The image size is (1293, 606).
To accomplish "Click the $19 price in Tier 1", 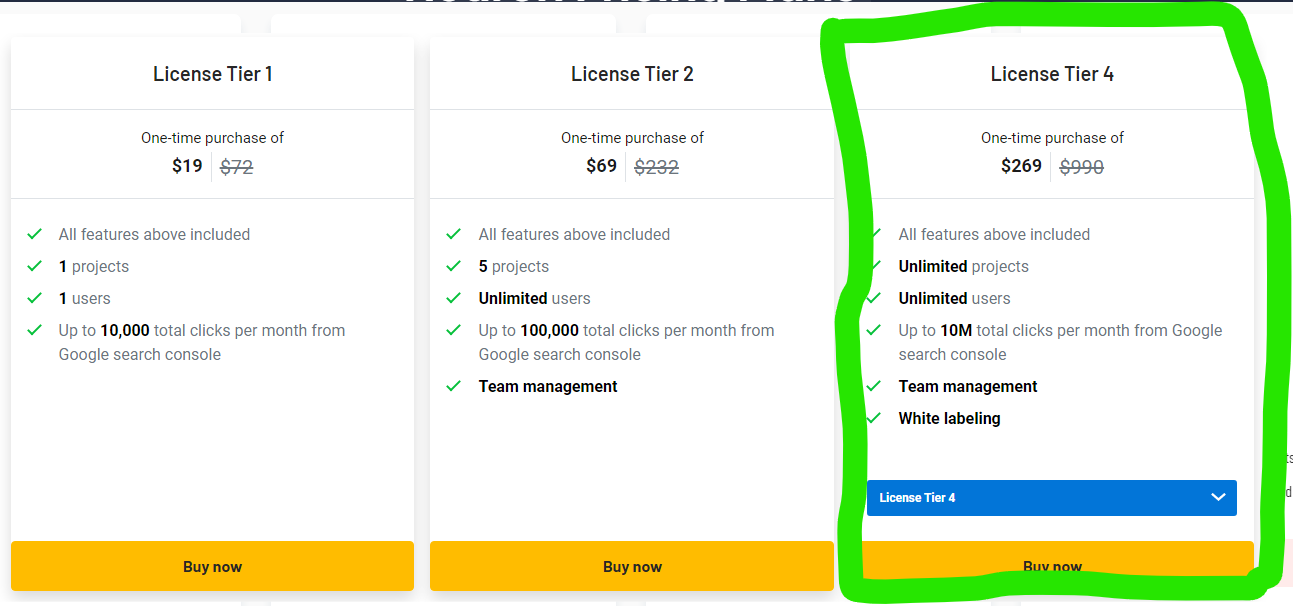I will coord(187,166).
